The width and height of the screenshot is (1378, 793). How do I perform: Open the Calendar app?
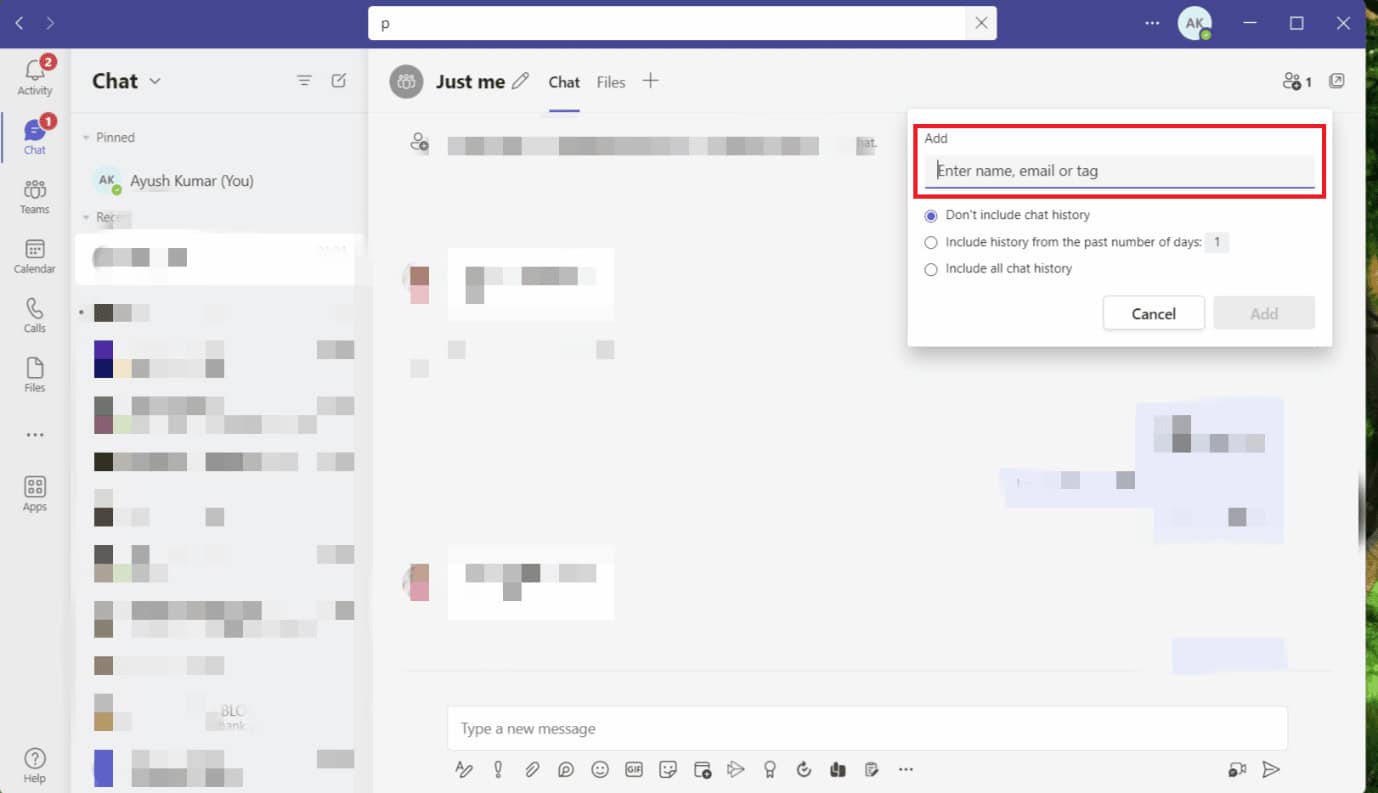point(35,257)
